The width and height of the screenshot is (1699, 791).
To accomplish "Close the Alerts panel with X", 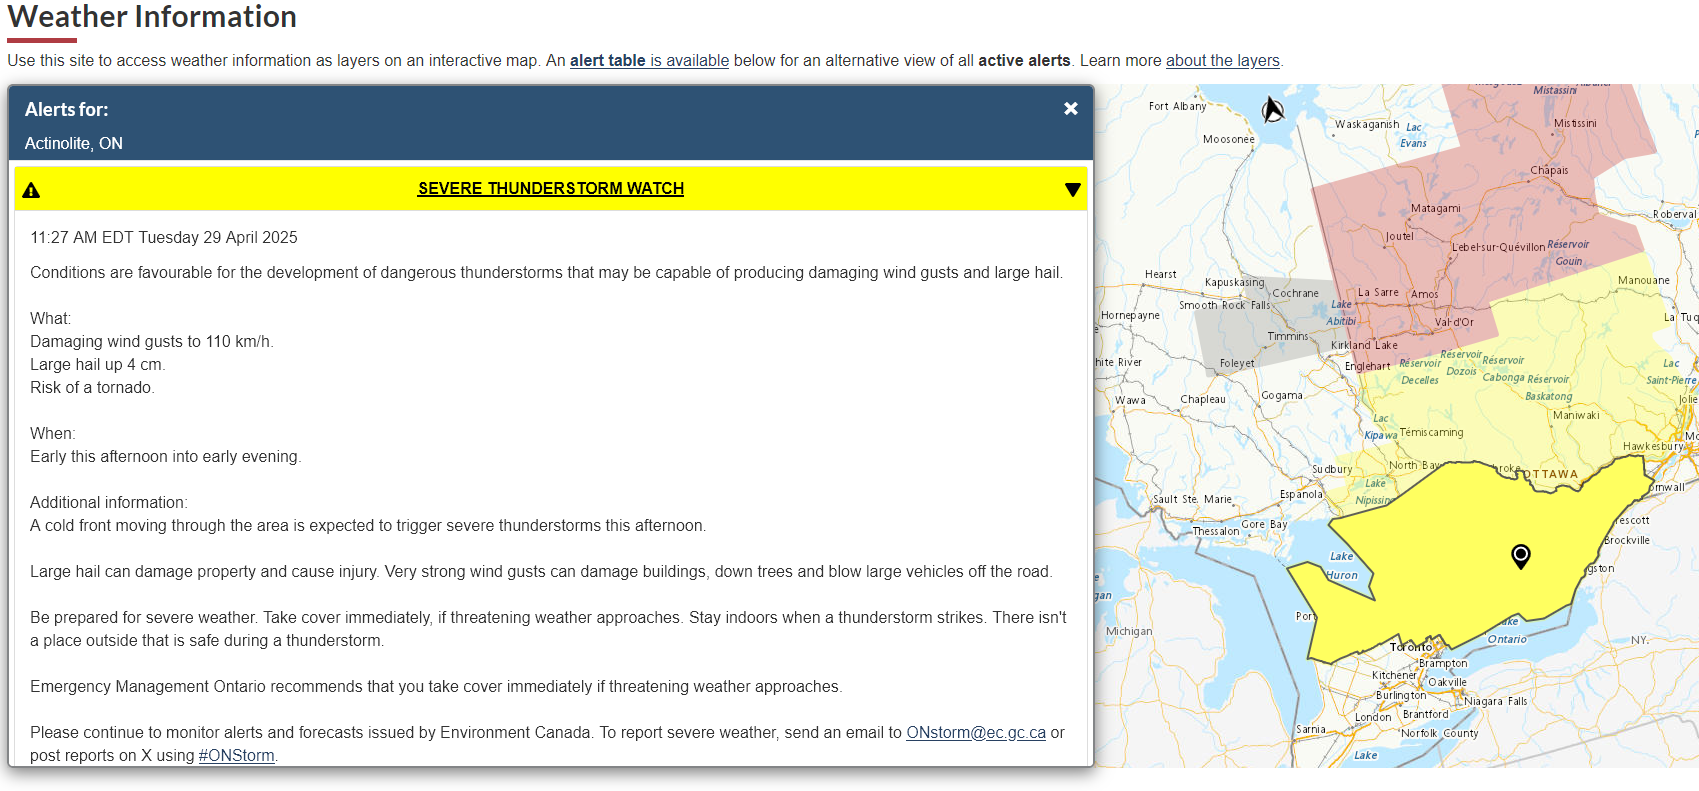I will pos(1070,109).
